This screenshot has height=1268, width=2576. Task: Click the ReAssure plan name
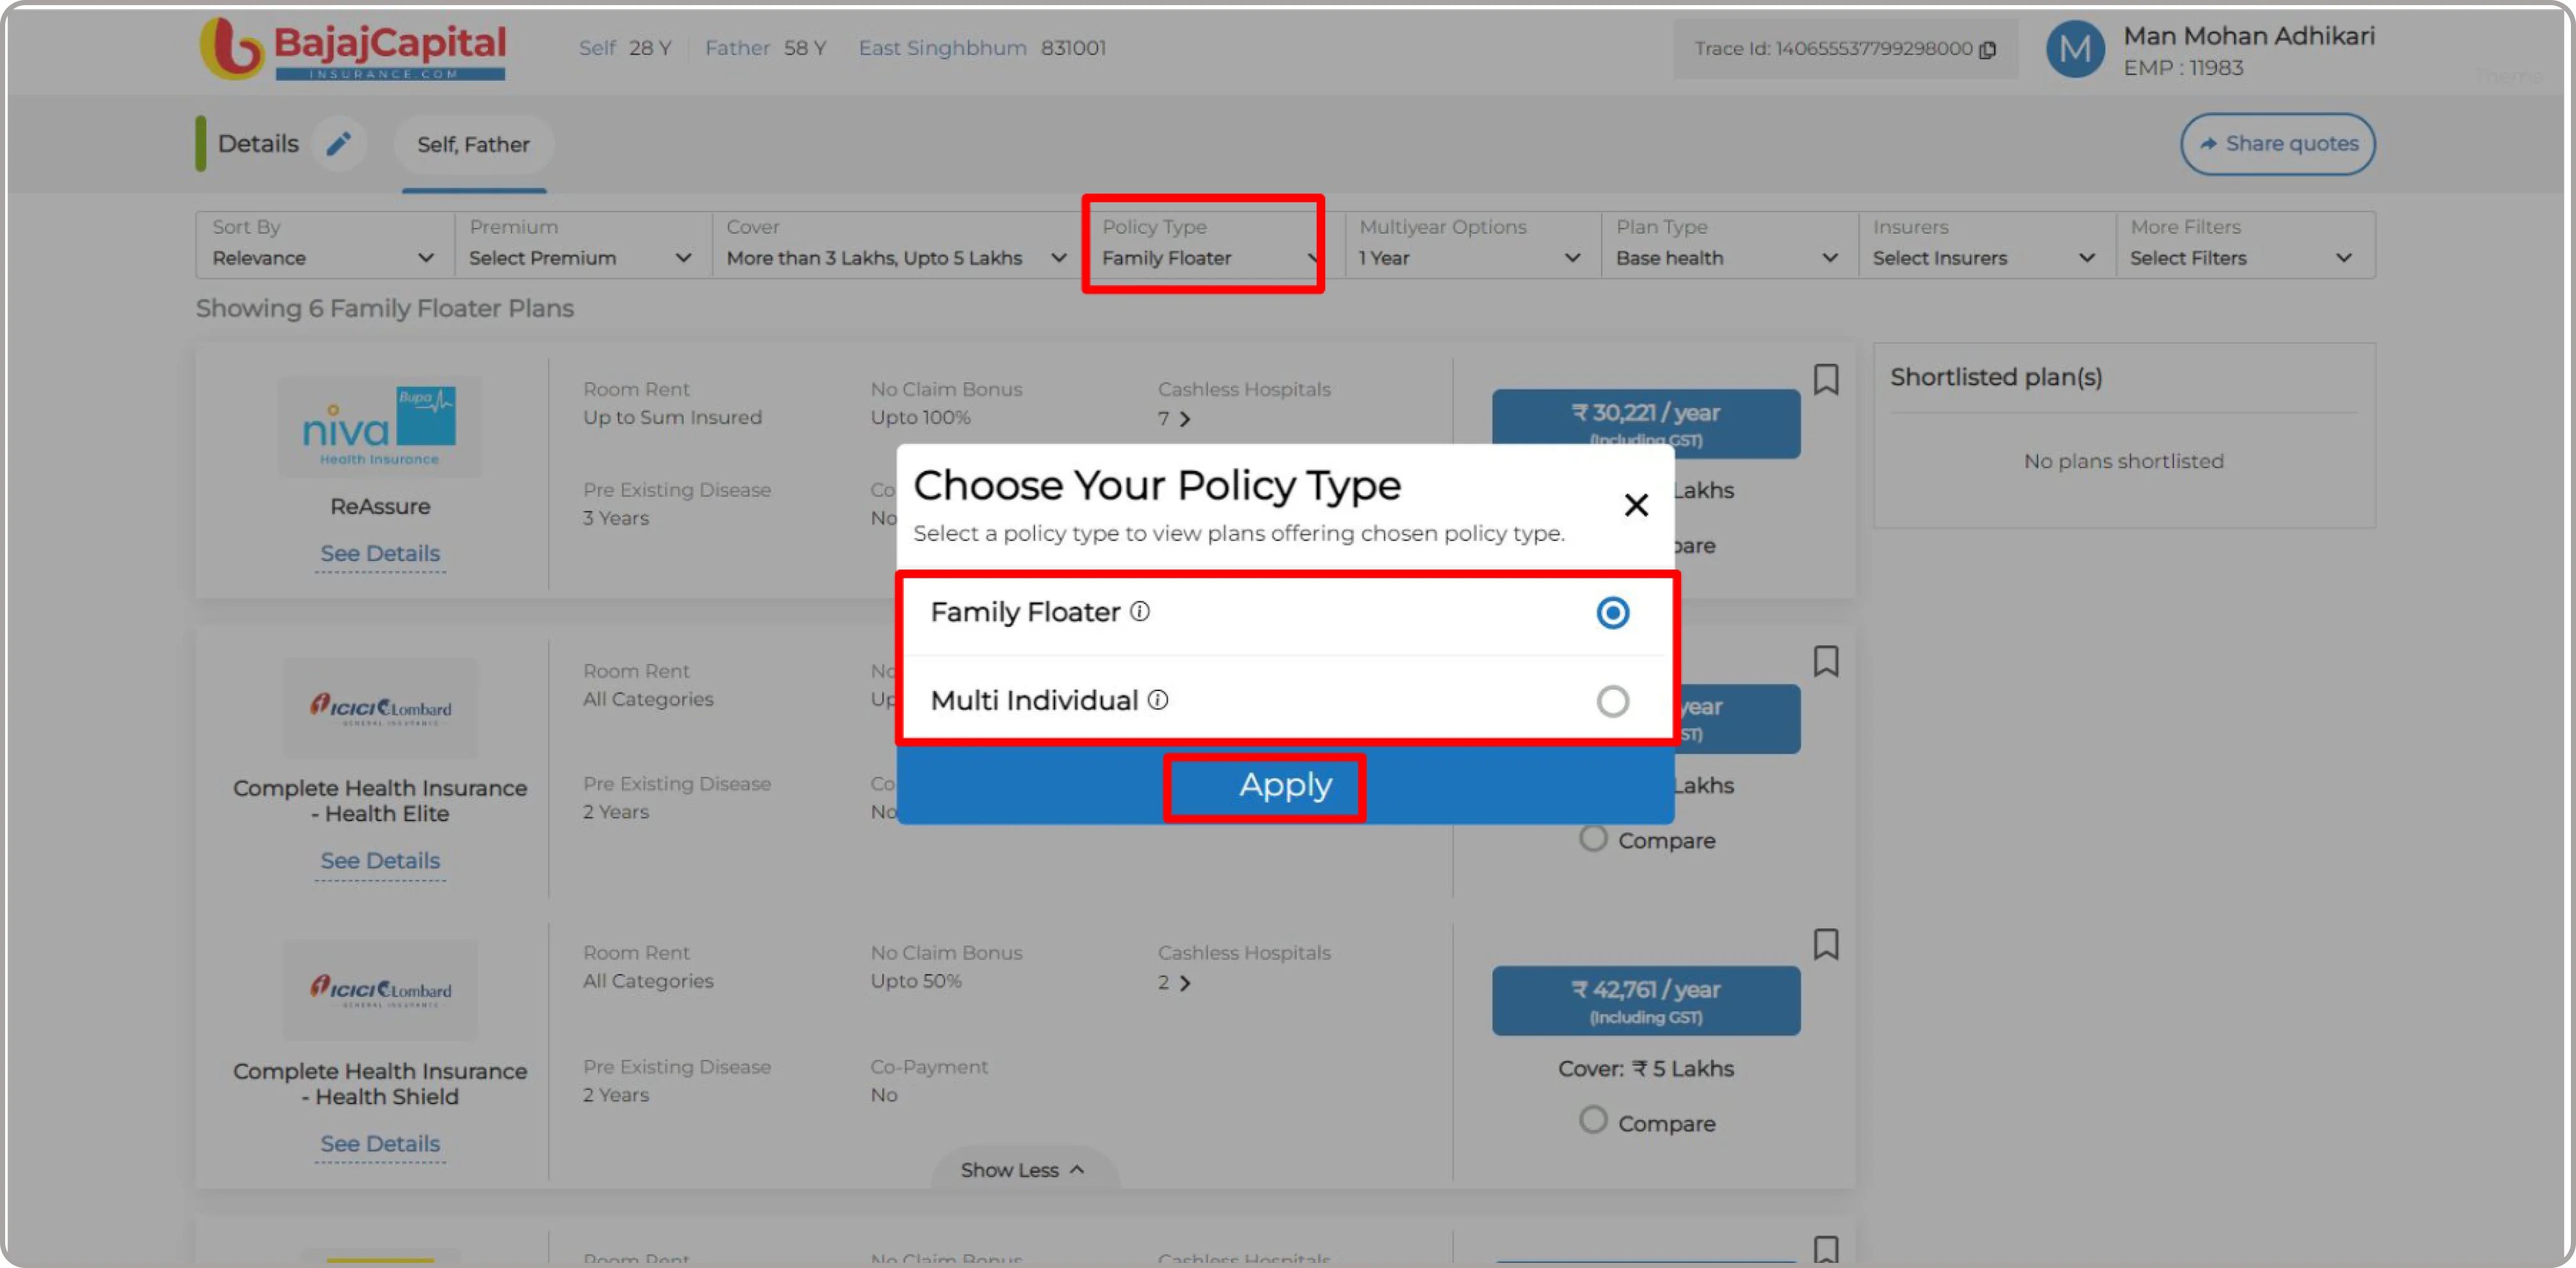click(380, 506)
